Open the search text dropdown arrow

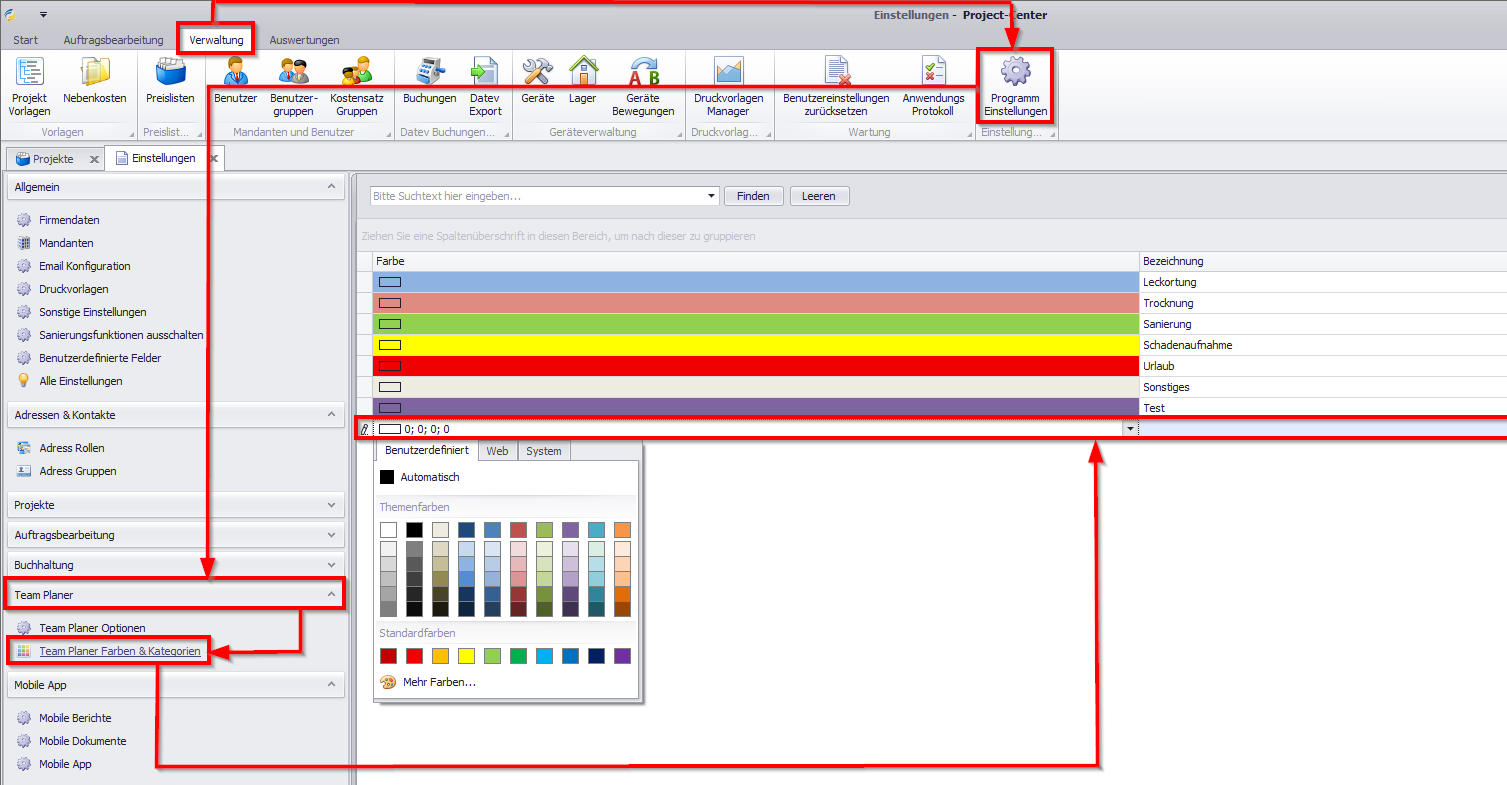tap(711, 197)
